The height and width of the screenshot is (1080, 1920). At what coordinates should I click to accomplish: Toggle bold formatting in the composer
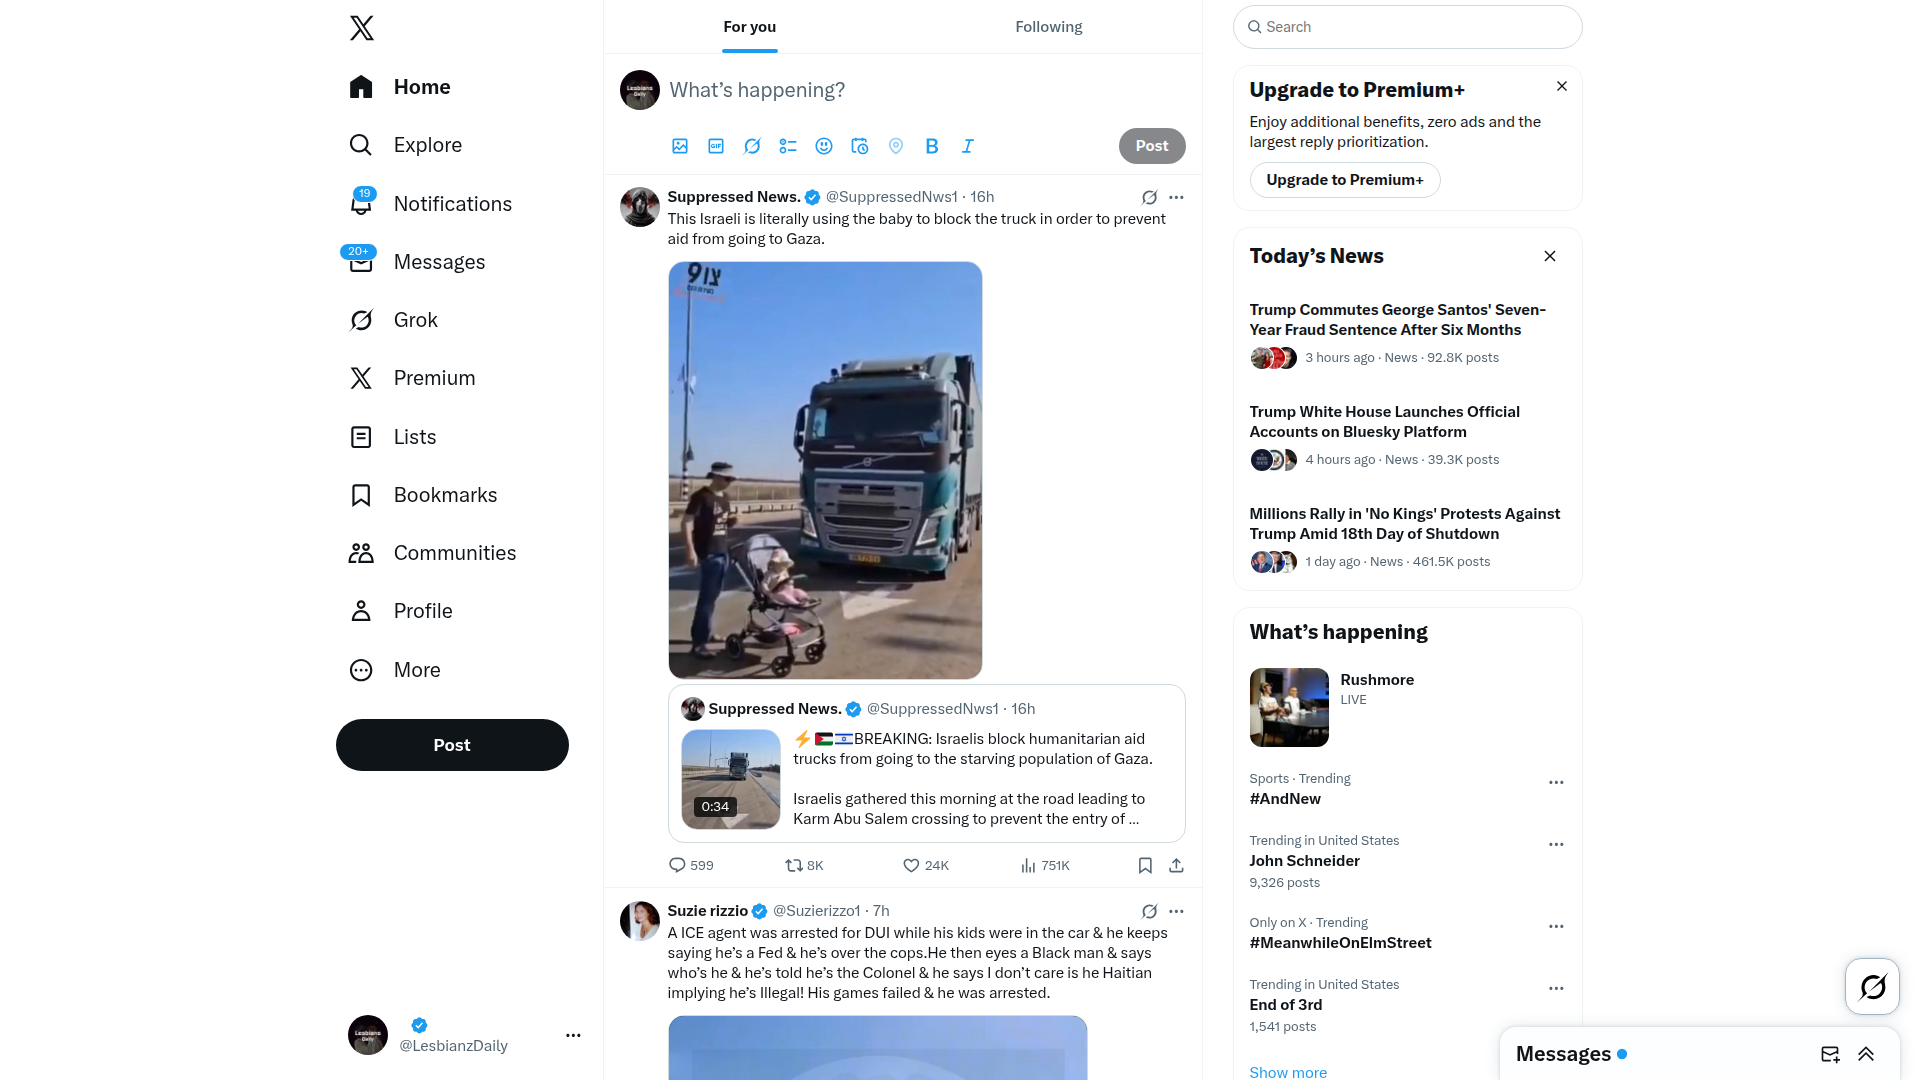pyautogui.click(x=932, y=146)
